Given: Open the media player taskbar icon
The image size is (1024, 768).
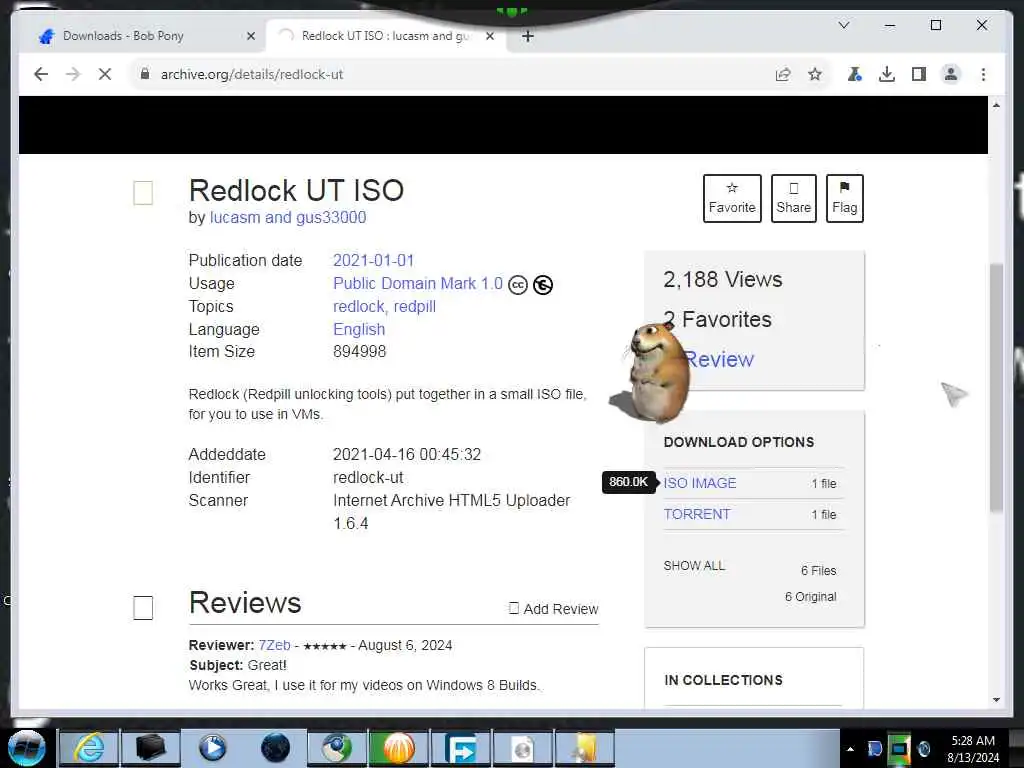Looking at the screenshot, I should point(212,748).
